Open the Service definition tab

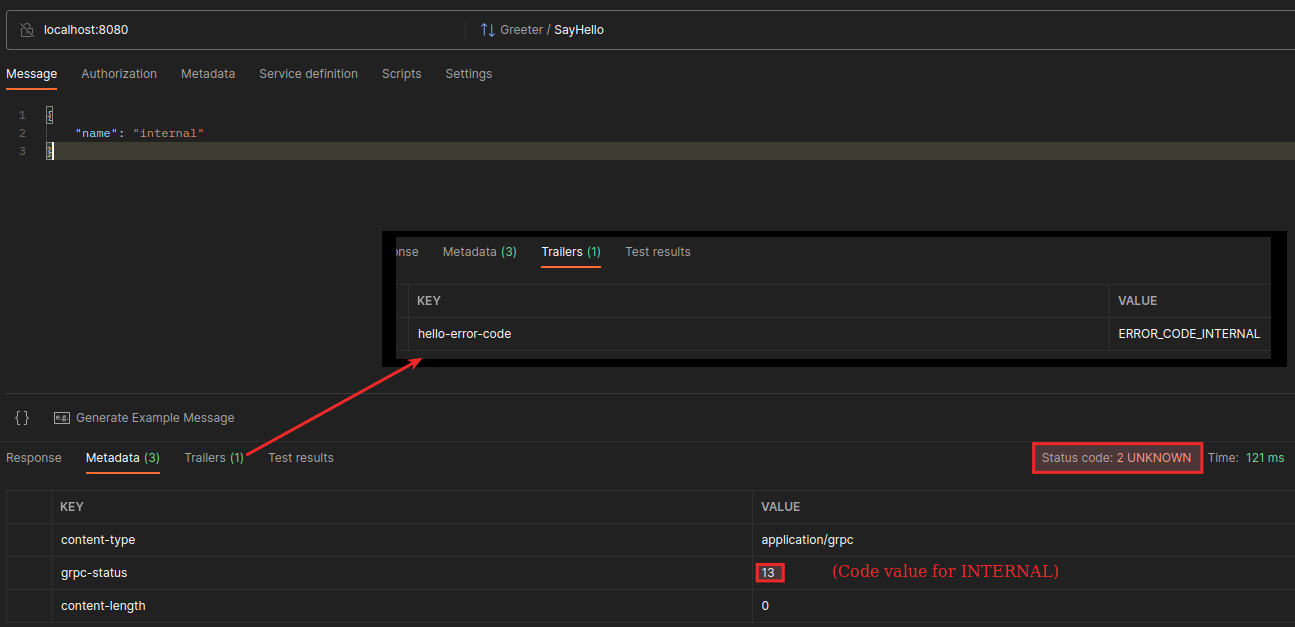[x=308, y=74]
